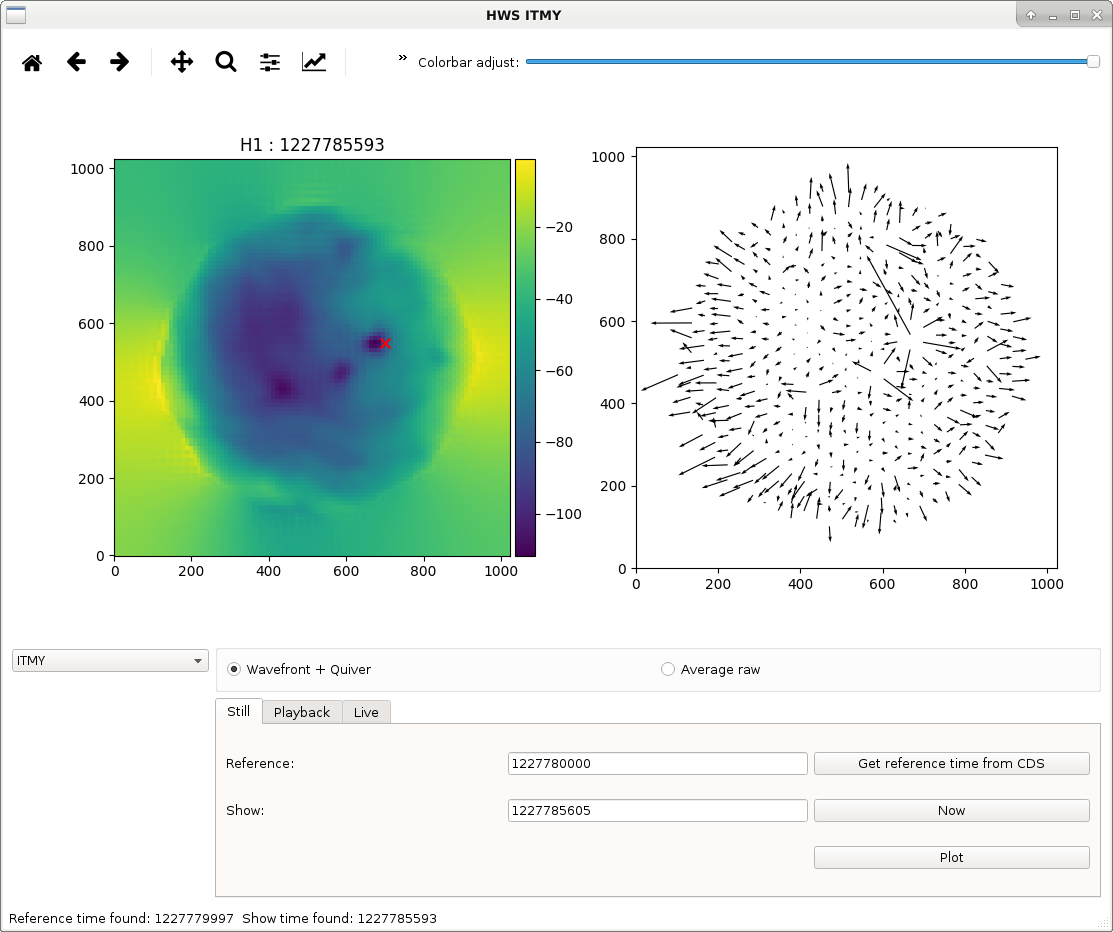Open Configure subplots sliders icon
The width and height of the screenshot is (1113, 932).
pyautogui.click(x=270, y=62)
